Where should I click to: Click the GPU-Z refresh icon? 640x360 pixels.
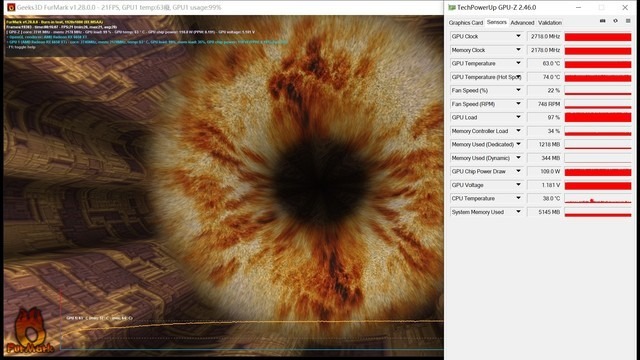pos(616,21)
